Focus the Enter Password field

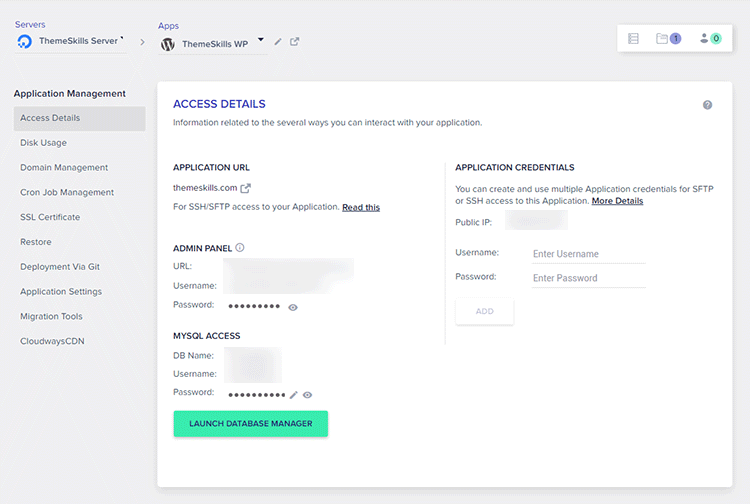[589, 278]
